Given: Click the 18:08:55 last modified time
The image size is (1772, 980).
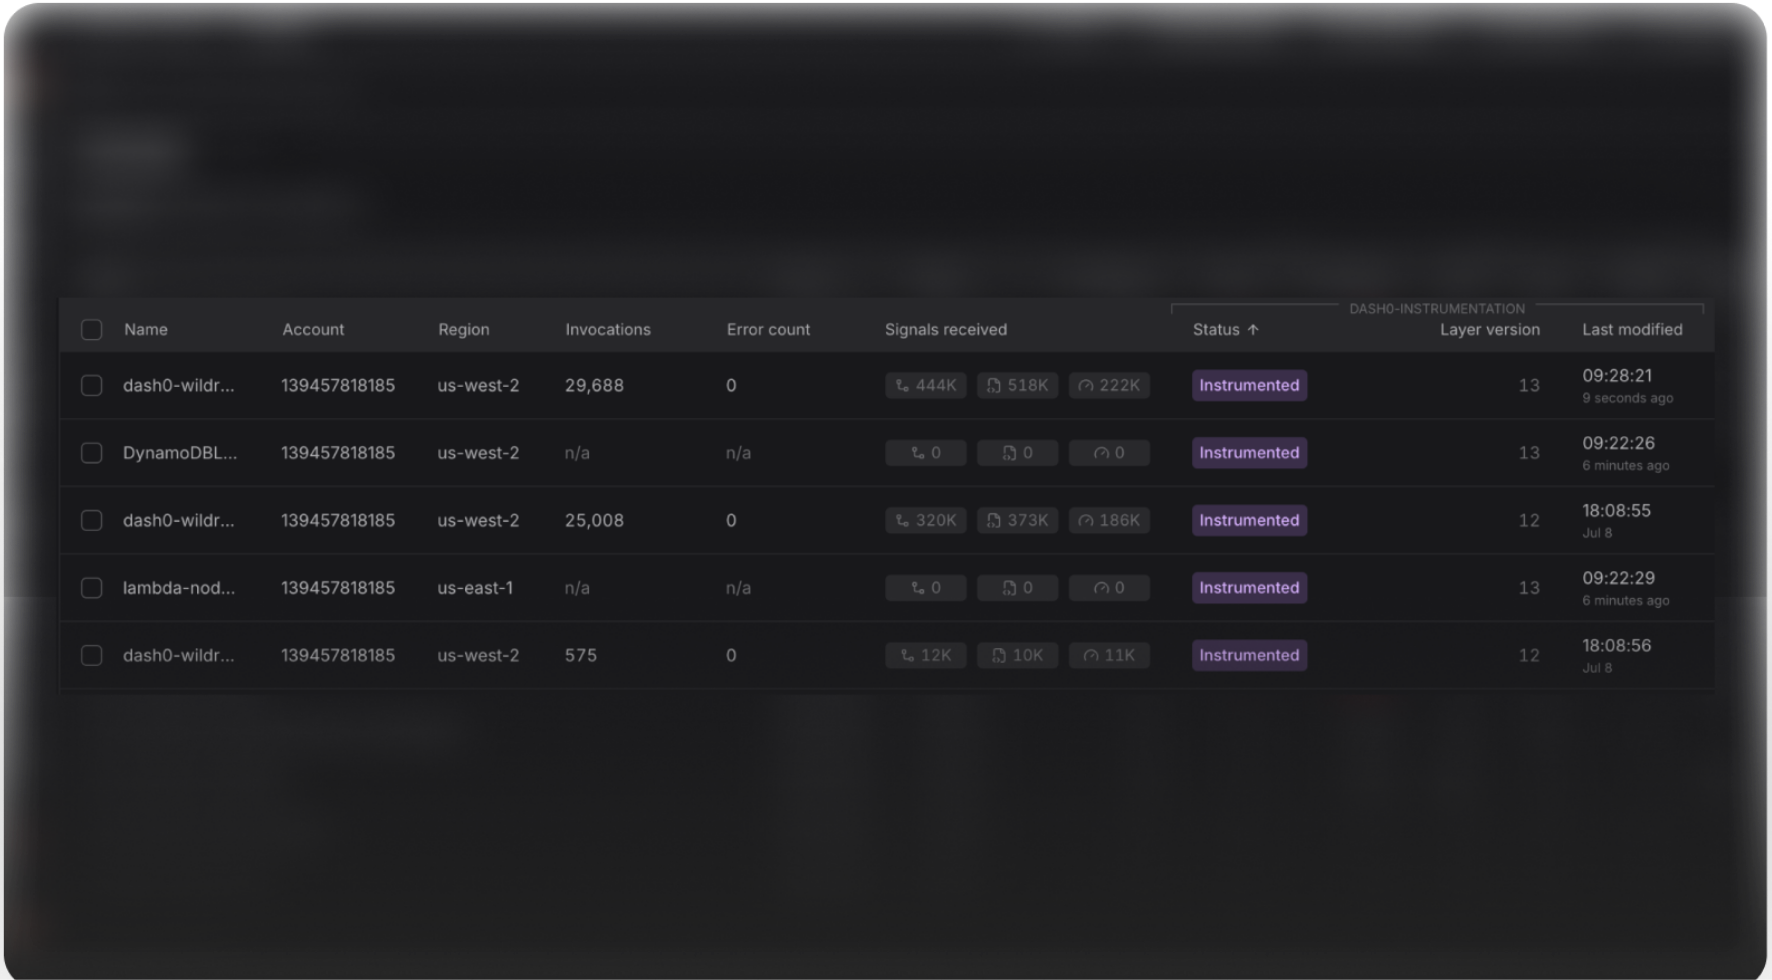Looking at the screenshot, I should (x=1616, y=511).
